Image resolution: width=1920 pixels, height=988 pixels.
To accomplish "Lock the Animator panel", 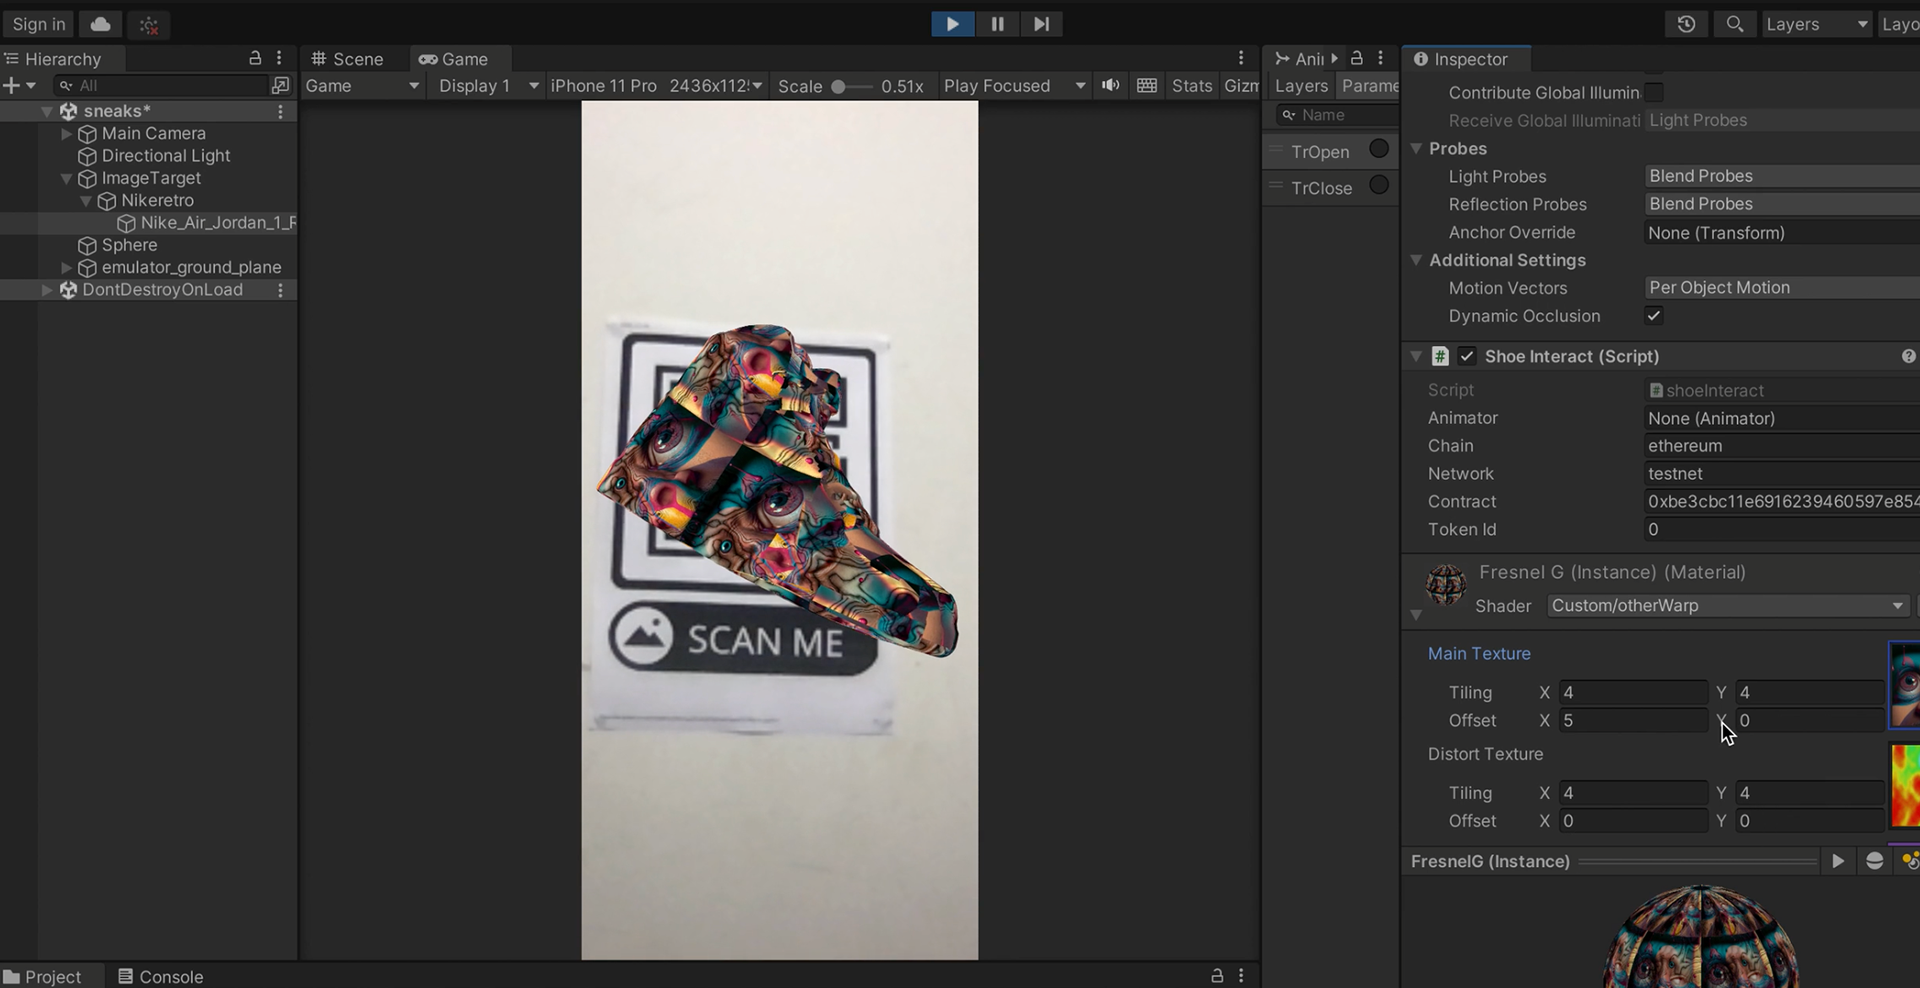I will [1357, 58].
